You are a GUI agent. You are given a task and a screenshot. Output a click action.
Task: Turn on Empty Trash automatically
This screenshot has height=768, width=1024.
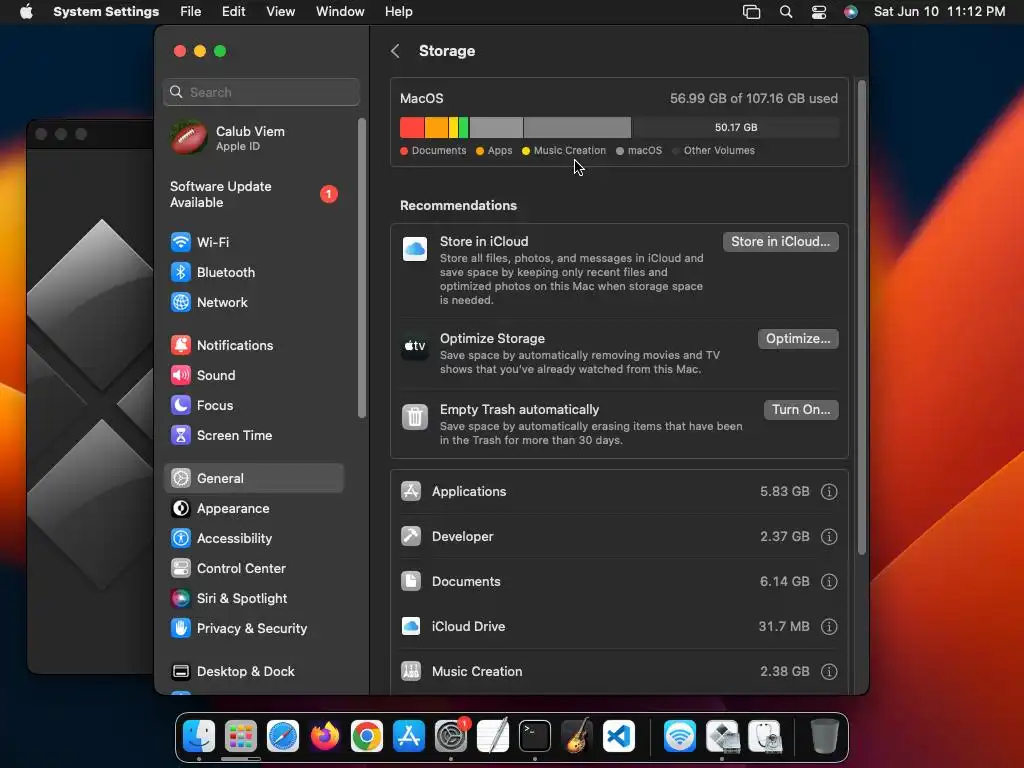click(801, 410)
